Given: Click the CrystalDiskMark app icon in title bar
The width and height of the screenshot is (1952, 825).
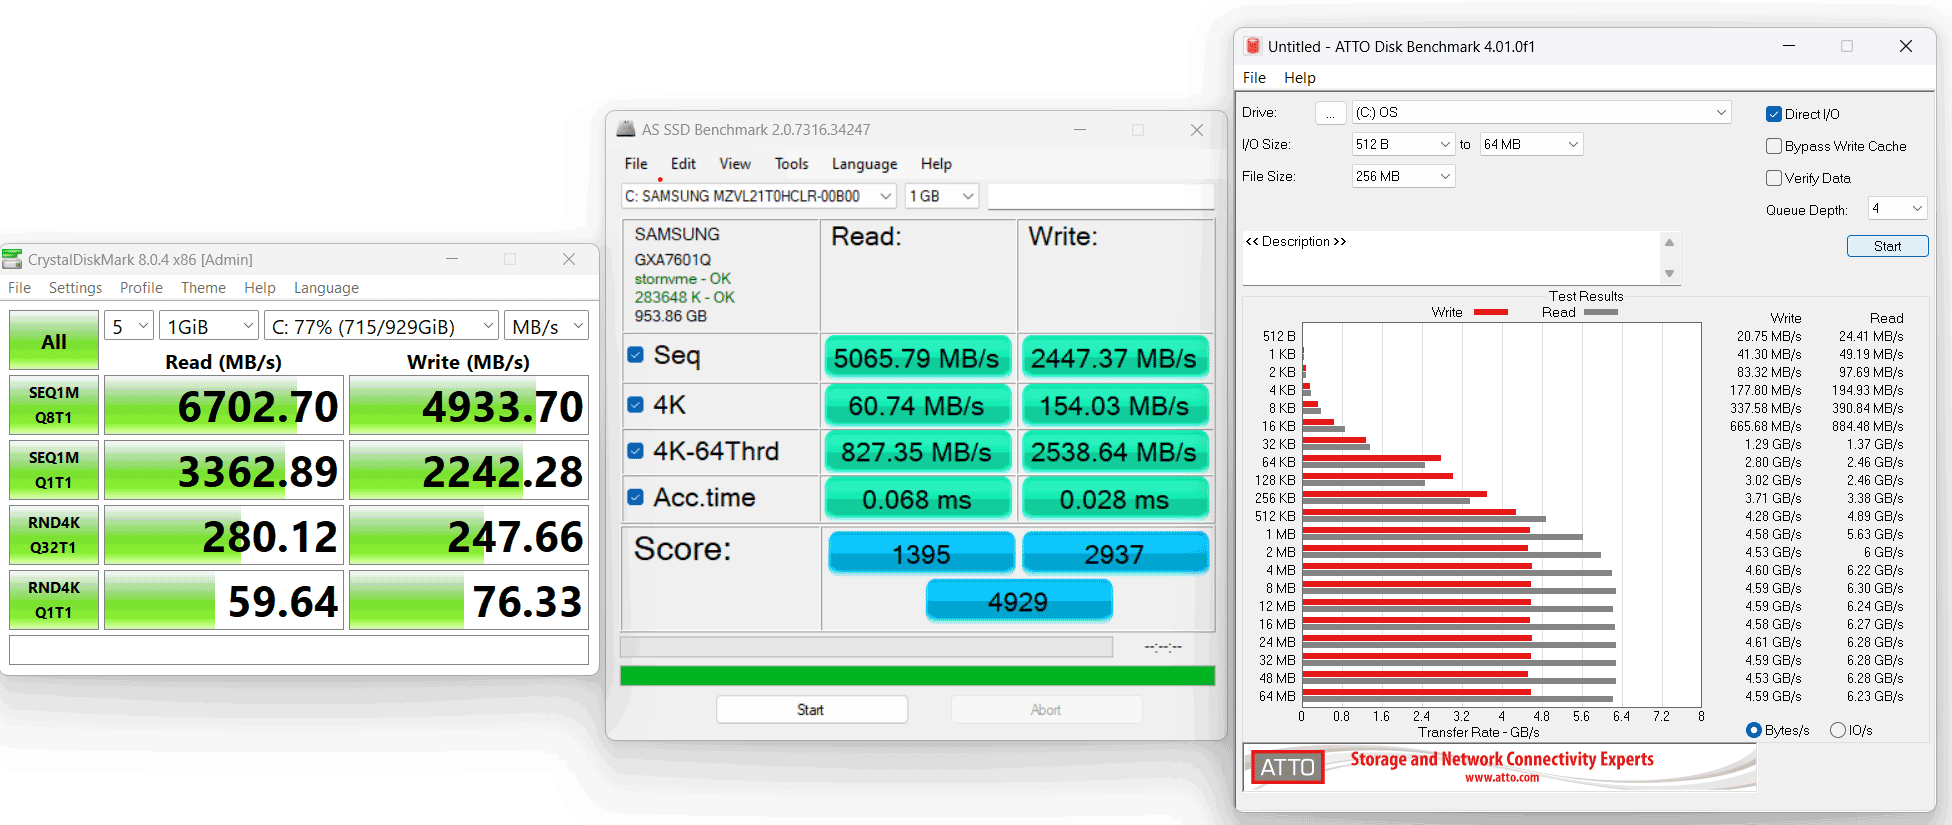Looking at the screenshot, I should coord(12,259).
